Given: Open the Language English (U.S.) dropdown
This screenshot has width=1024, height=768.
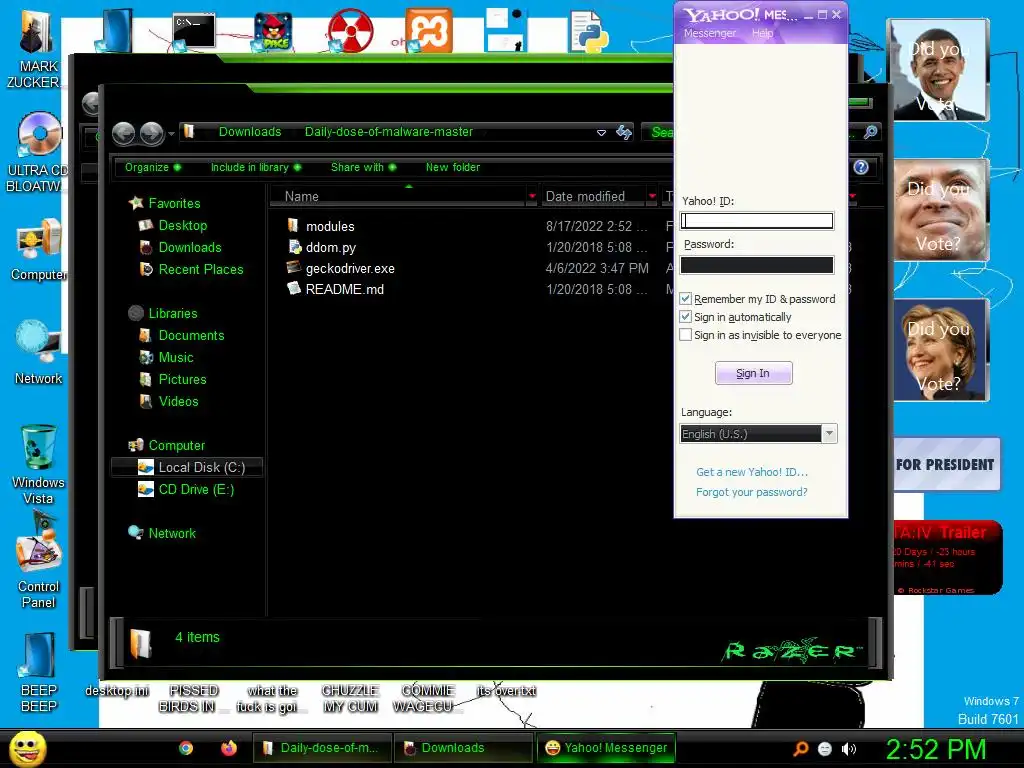Looking at the screenshot, I should 758,434.
